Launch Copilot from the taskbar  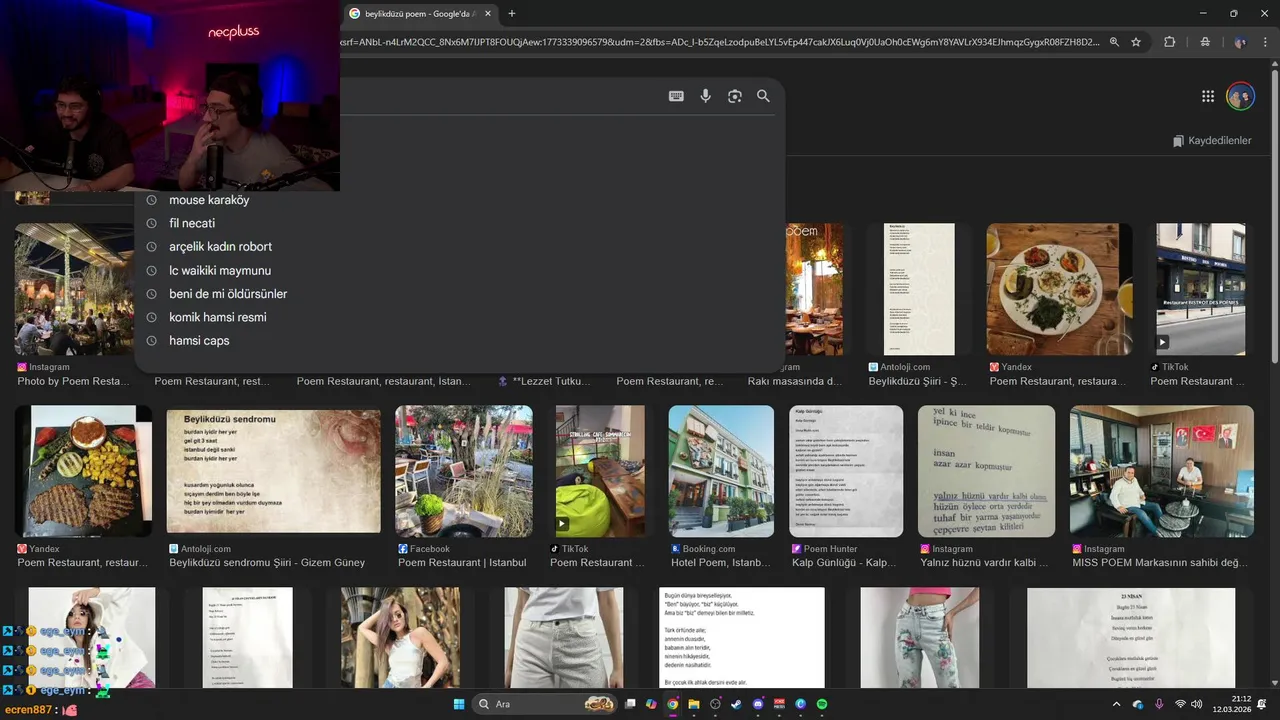point(651,704)
